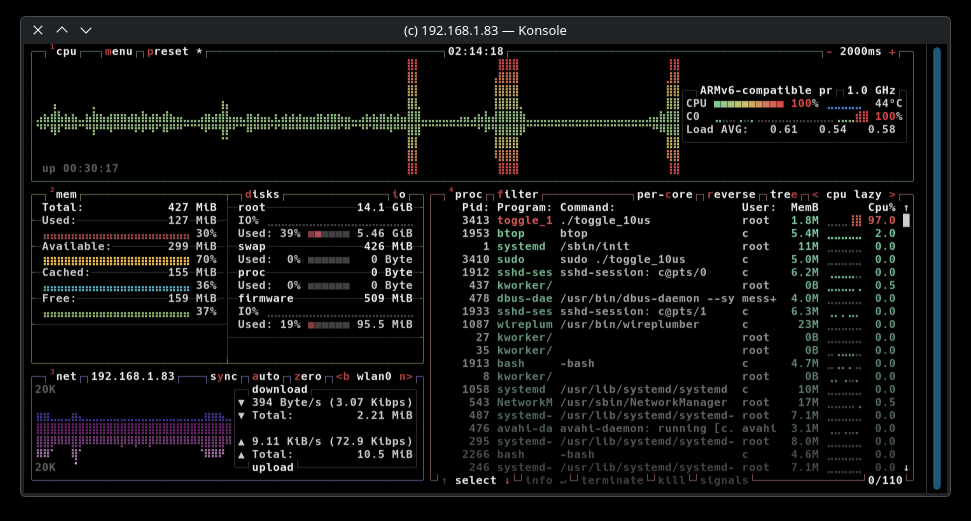Click left arrow before cpu lazy sort
Image resolution: width=971 pixels, height=521 pixels.
[815, 195]
